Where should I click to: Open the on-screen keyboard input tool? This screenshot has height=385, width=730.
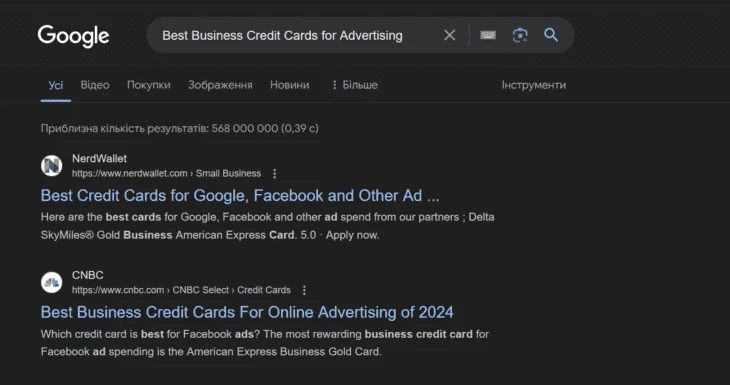[488, 35]
